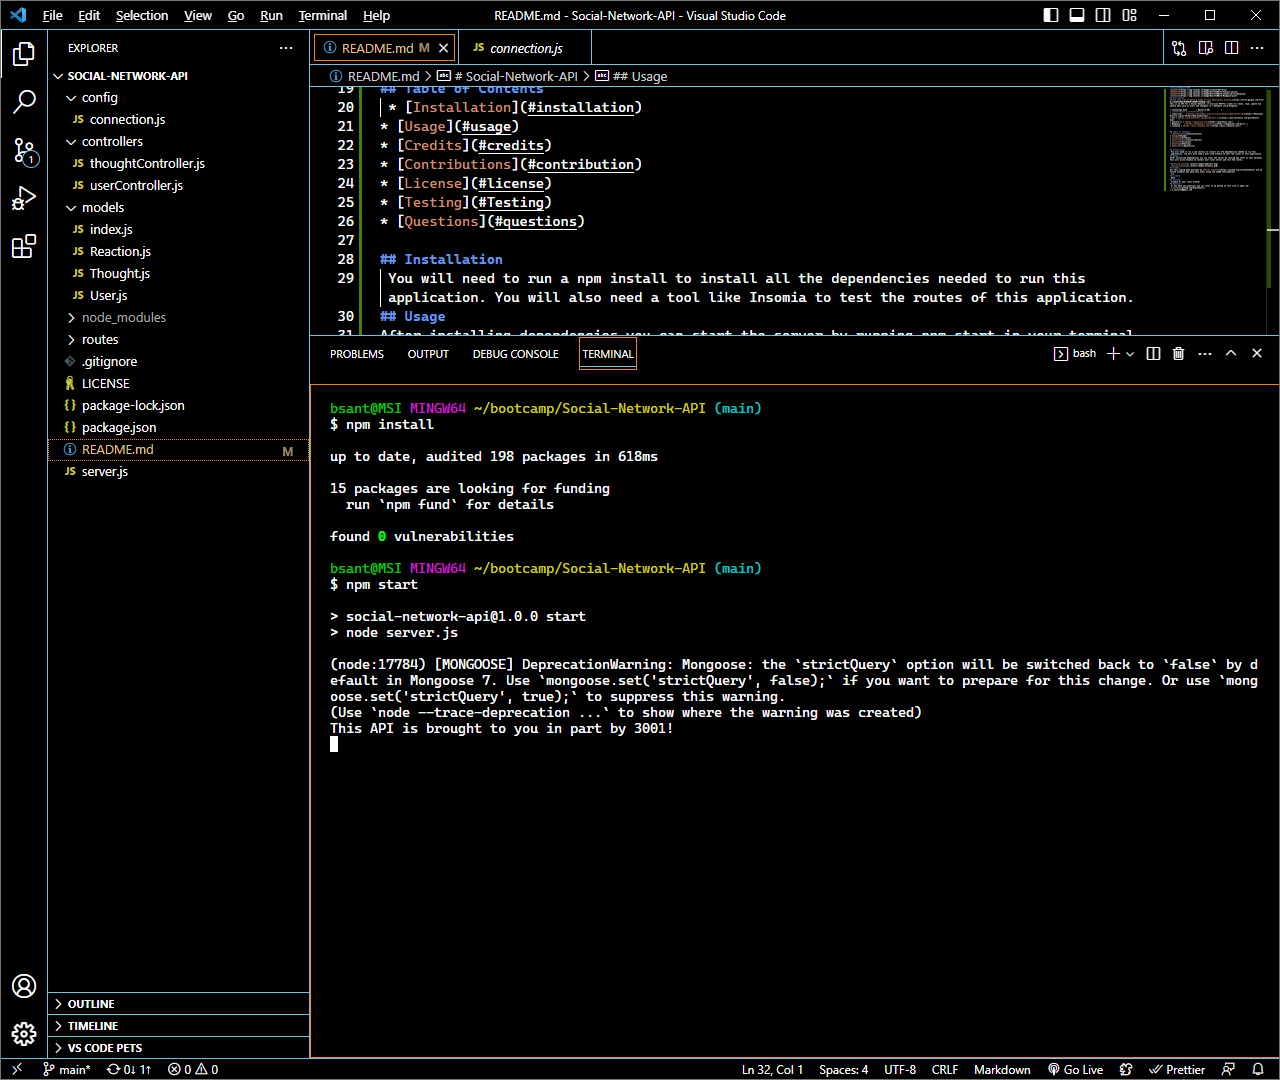The image size is (1280, 1080).
Task: Expand the node_modules folder
Action: [178, 318]
